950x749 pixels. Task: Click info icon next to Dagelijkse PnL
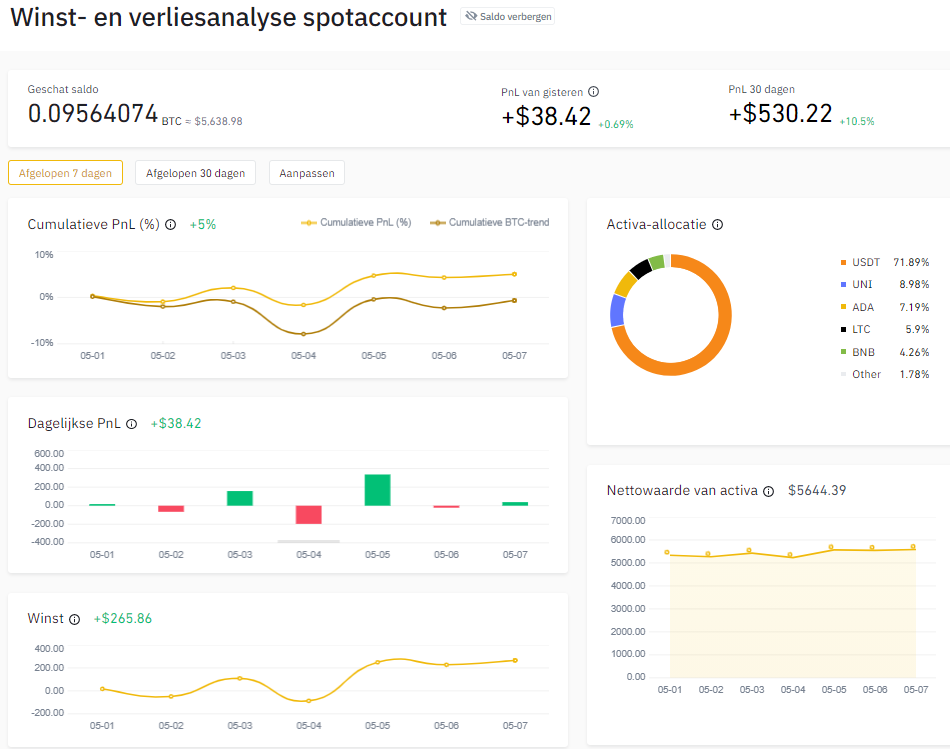coord(132,424)
